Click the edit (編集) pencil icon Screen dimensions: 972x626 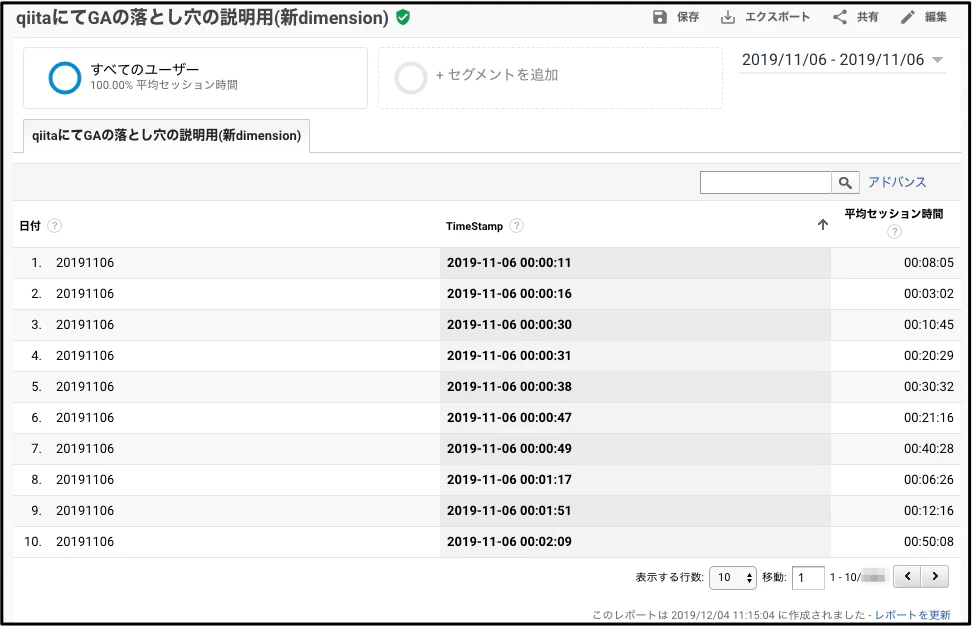(908, 17)
